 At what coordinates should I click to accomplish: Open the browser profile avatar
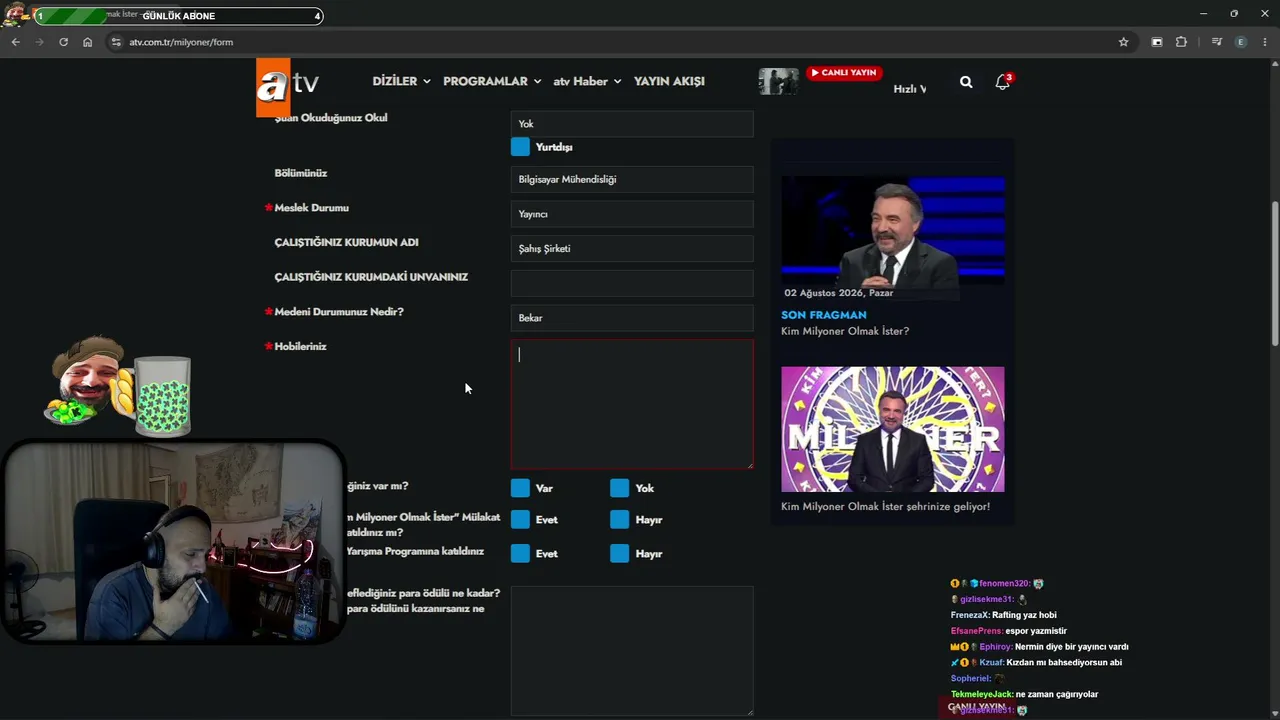pyautogui.click(x=1241, y=42)
